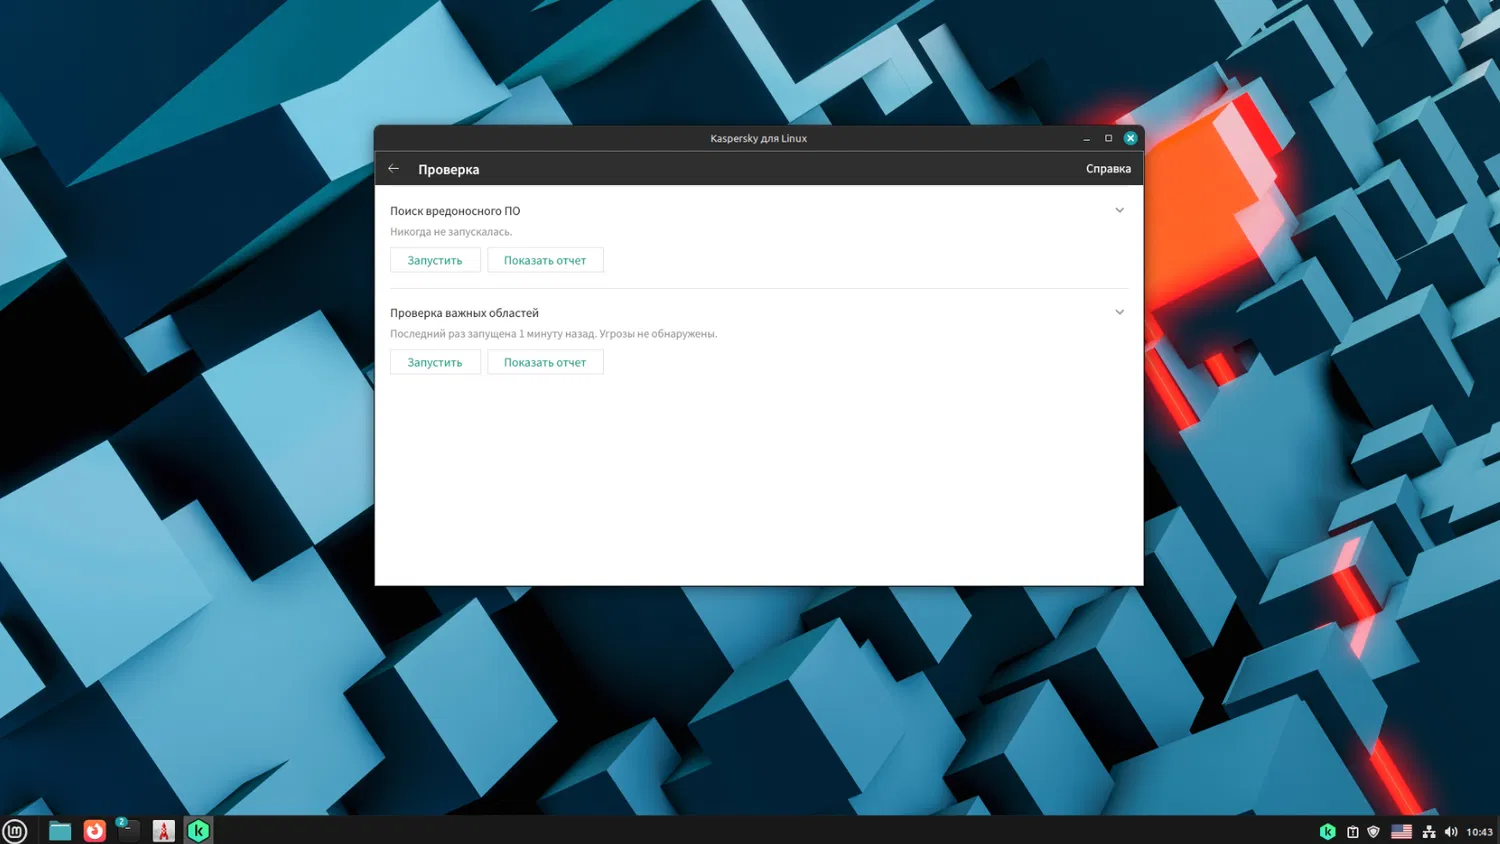
Task: Click Запустить under Поиск вредоносного ПО
Action: pos(435,260)
